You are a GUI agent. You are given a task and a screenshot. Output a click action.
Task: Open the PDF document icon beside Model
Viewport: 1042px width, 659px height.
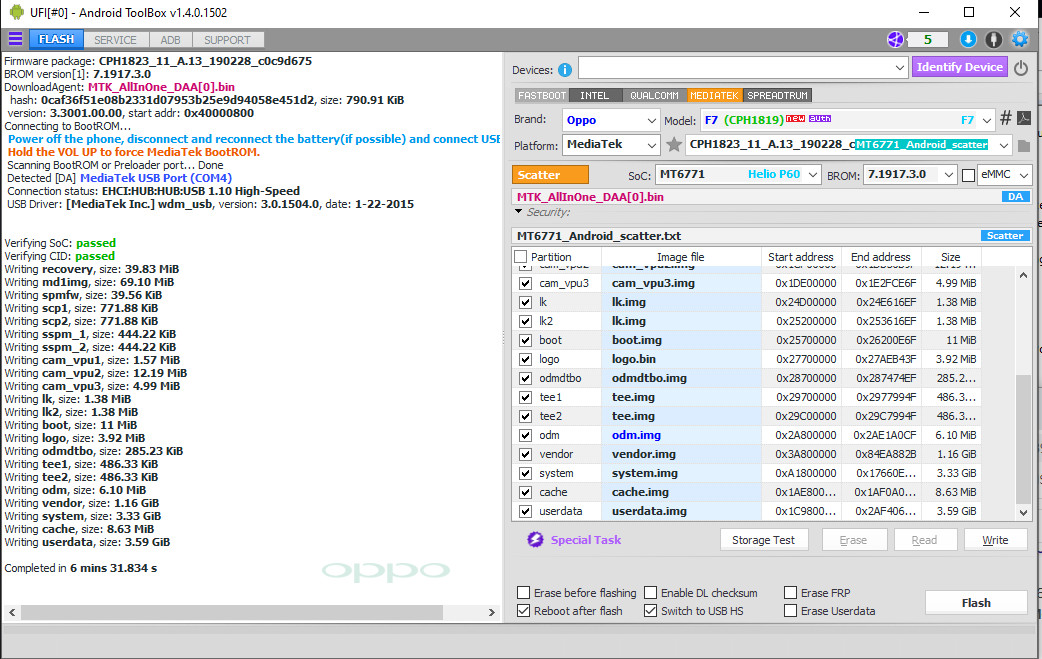[1024, 119]
